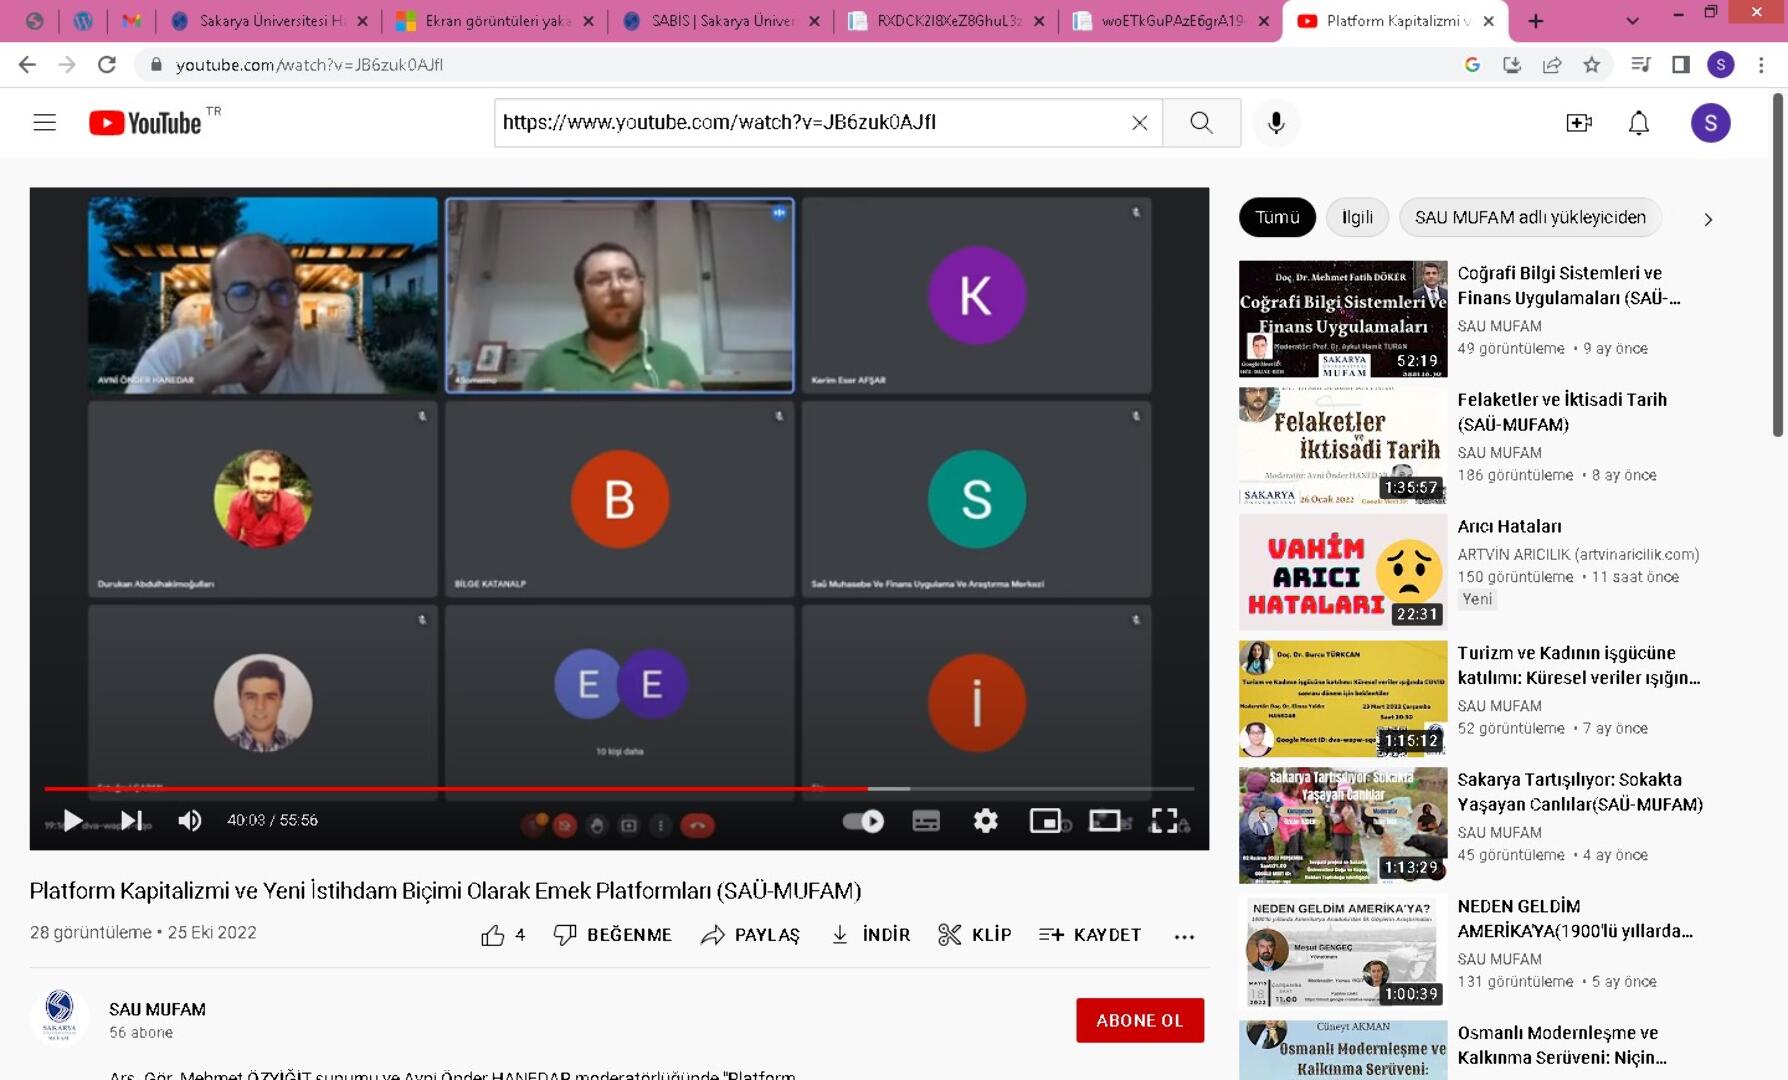Toggle theater mode view
This screenshot has height=1080, width=1788.
pos(1105,821)
